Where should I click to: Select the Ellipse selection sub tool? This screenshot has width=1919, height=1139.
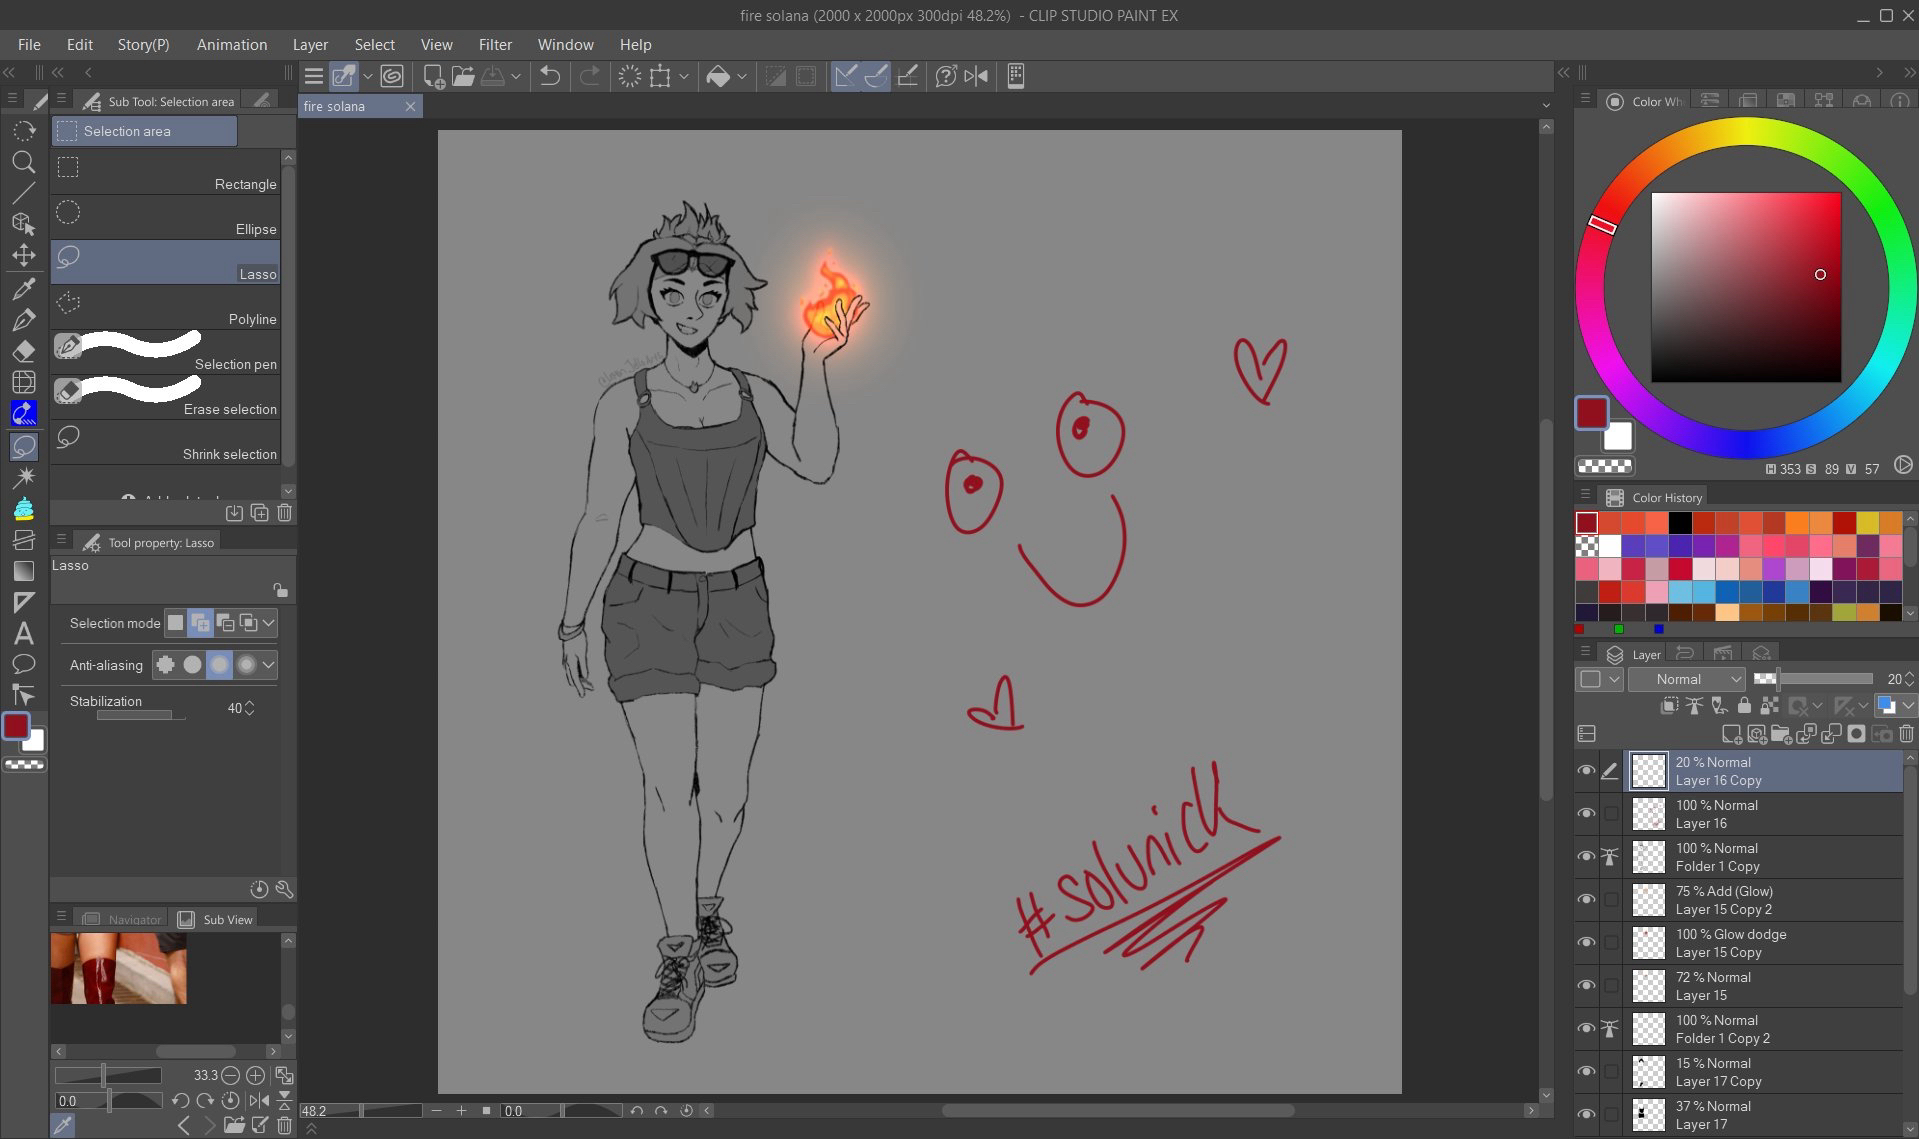point(166,217)
